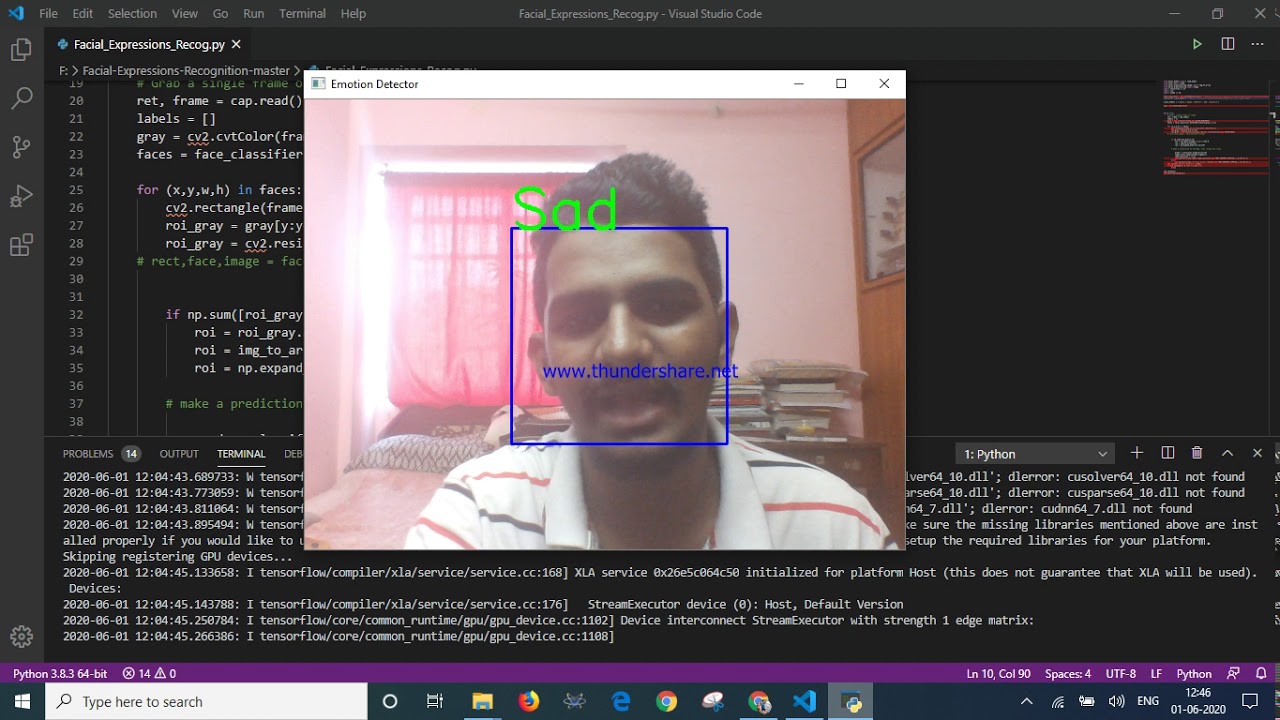The height and width of the screenshot is (720, 1280).
Task: Click the Windows taskbar search box
Action: point(206,701)
